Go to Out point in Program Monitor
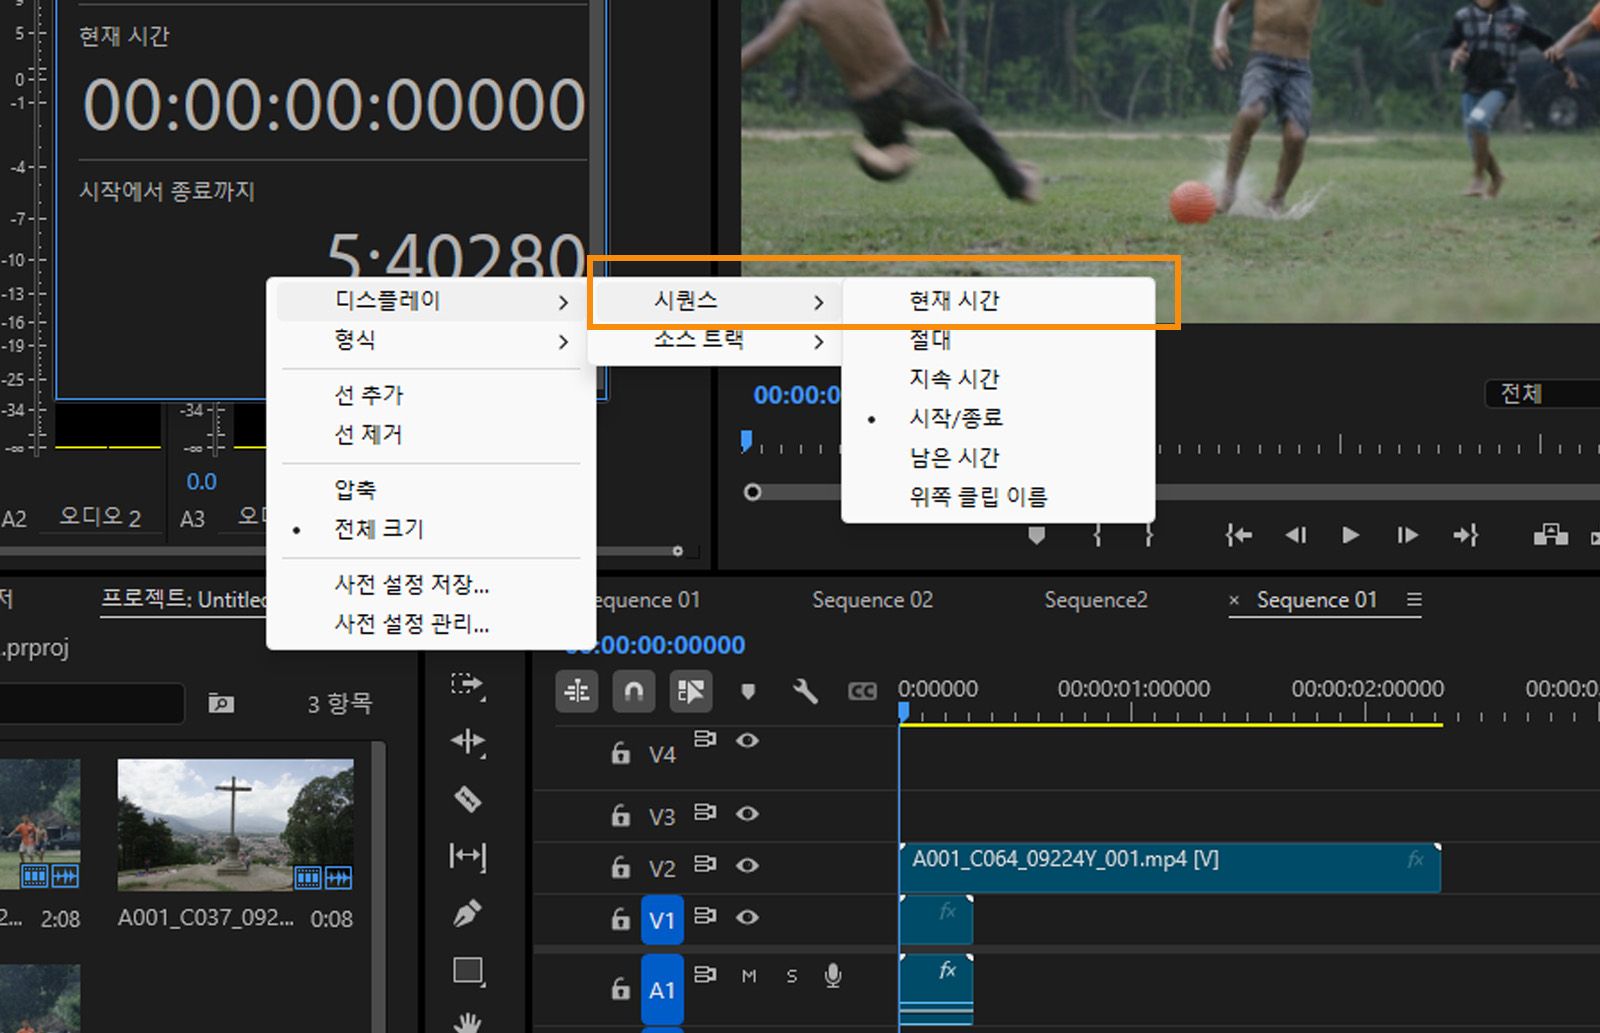1600x1033 pixels. 1465,536
